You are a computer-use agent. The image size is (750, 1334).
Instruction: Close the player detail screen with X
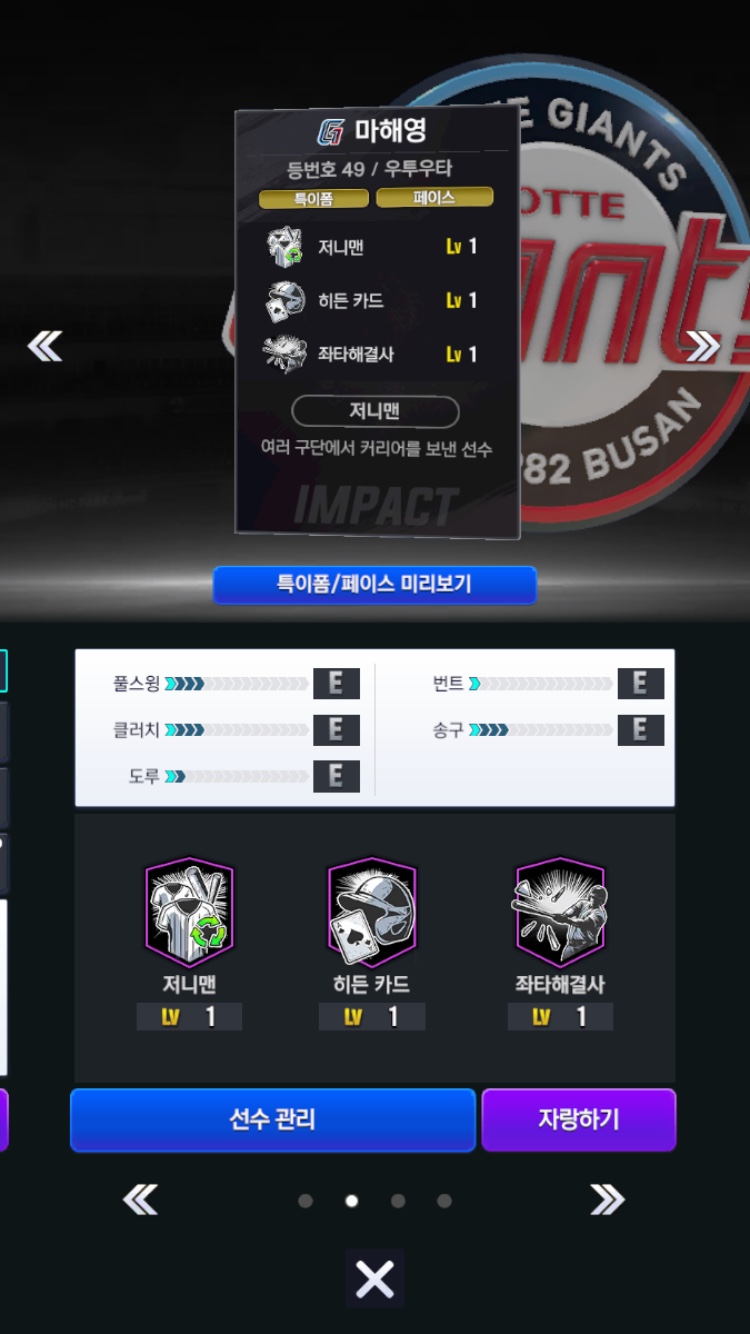[x=375, y=1278]
